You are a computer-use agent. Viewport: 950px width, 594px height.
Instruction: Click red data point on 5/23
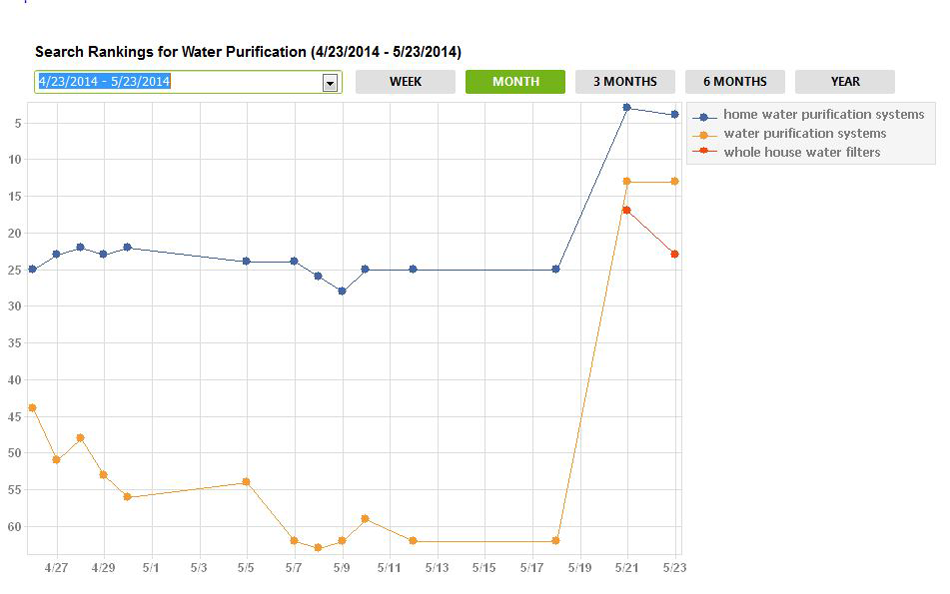[675, 254]
